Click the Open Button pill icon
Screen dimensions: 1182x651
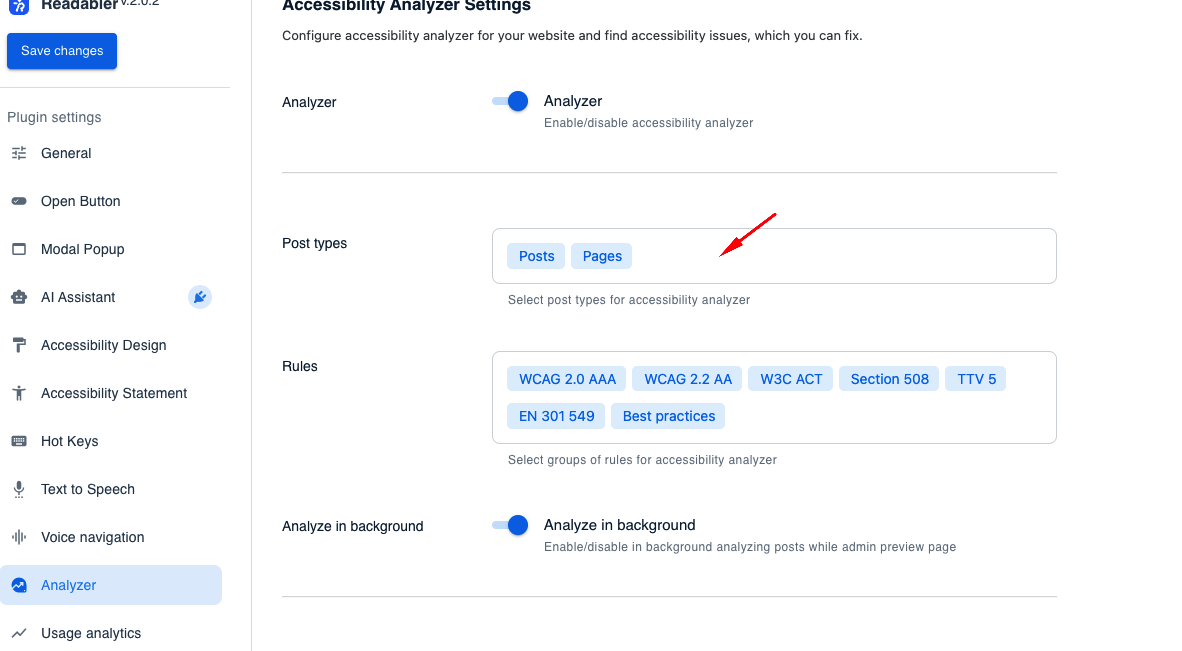tap(19, 201)
